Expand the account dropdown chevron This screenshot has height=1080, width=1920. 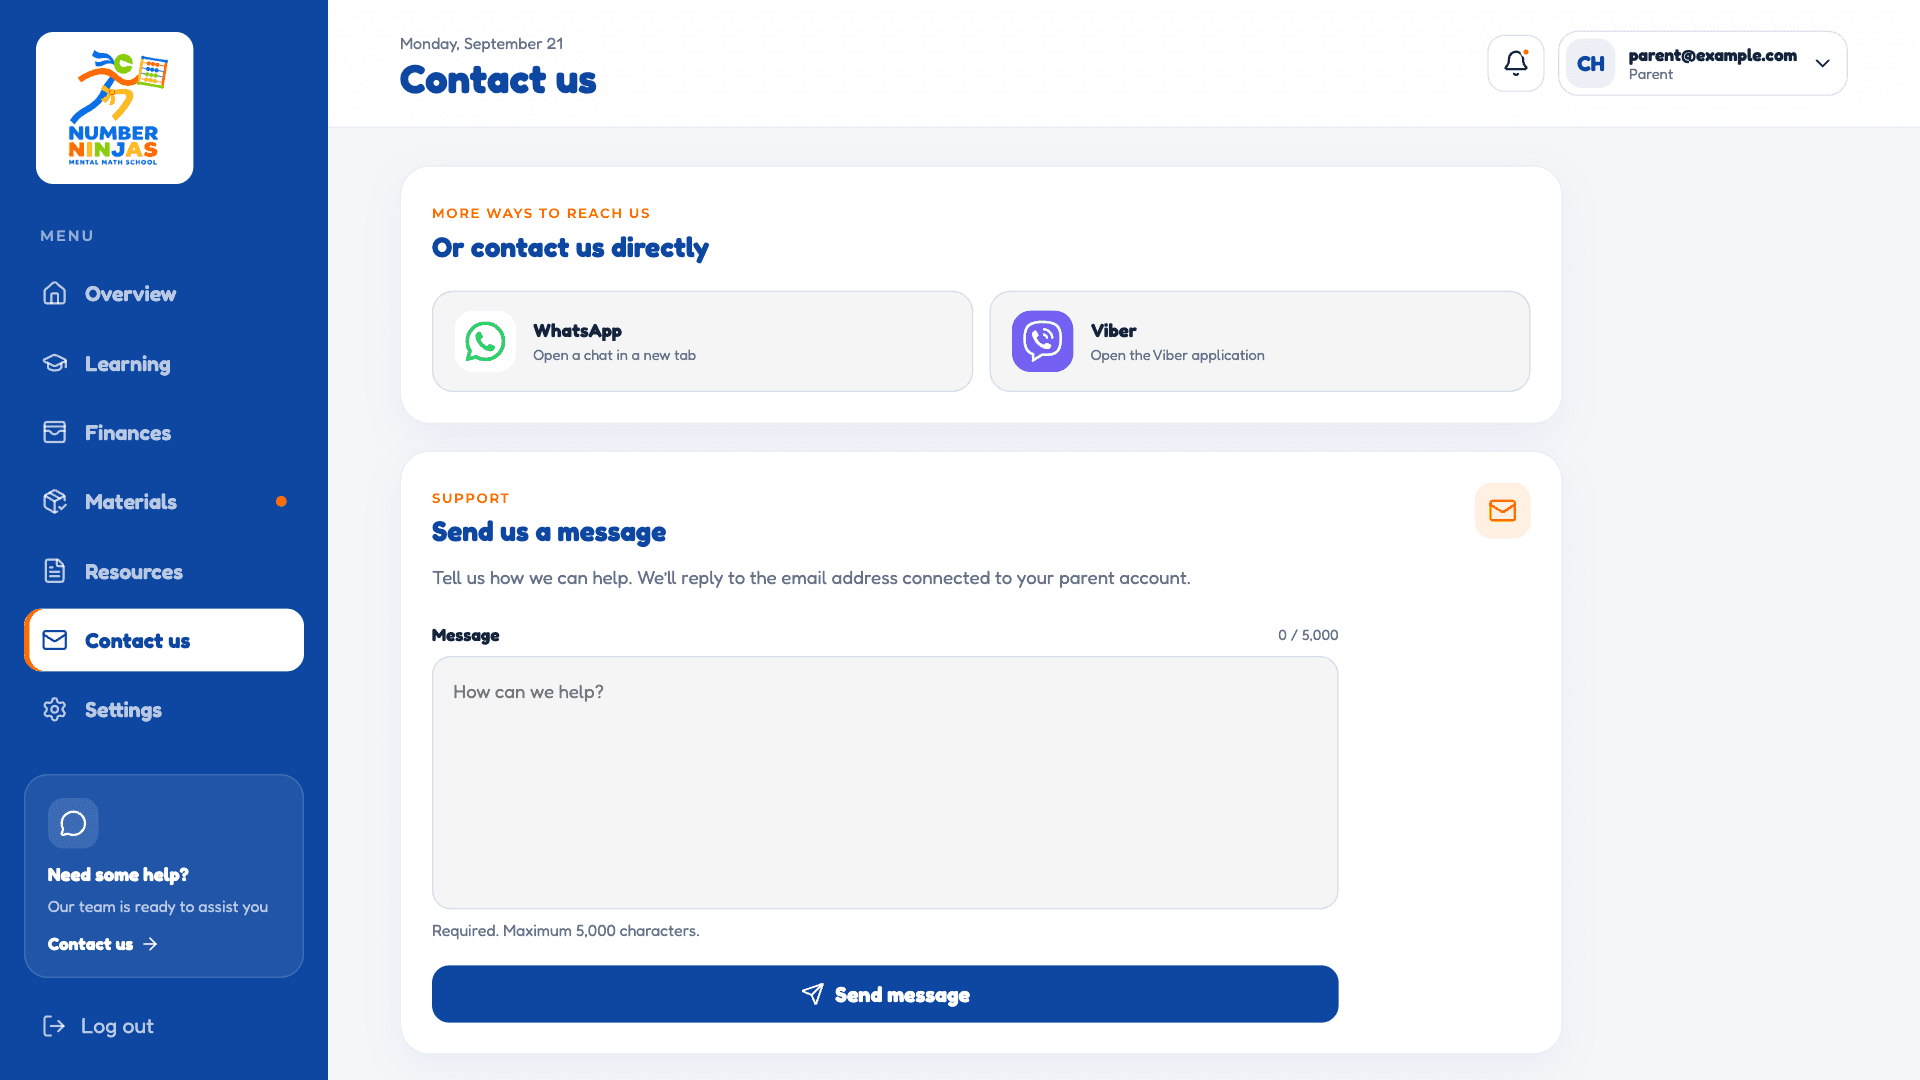1822,63
